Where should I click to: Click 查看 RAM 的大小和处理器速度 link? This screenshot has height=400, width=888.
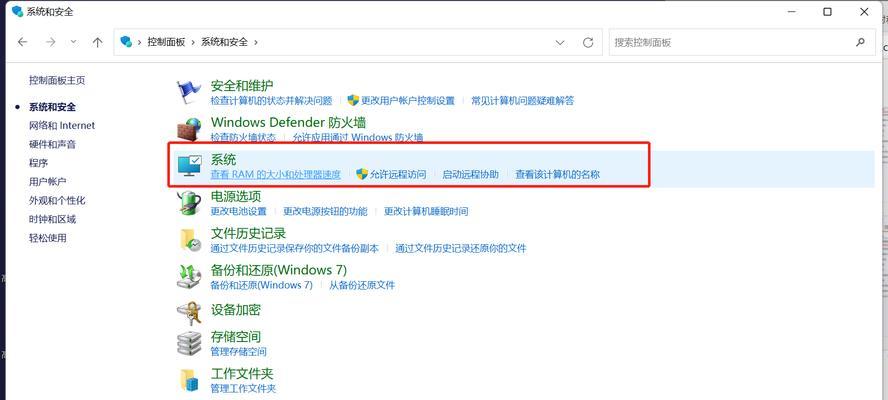(x=276, y=175)
